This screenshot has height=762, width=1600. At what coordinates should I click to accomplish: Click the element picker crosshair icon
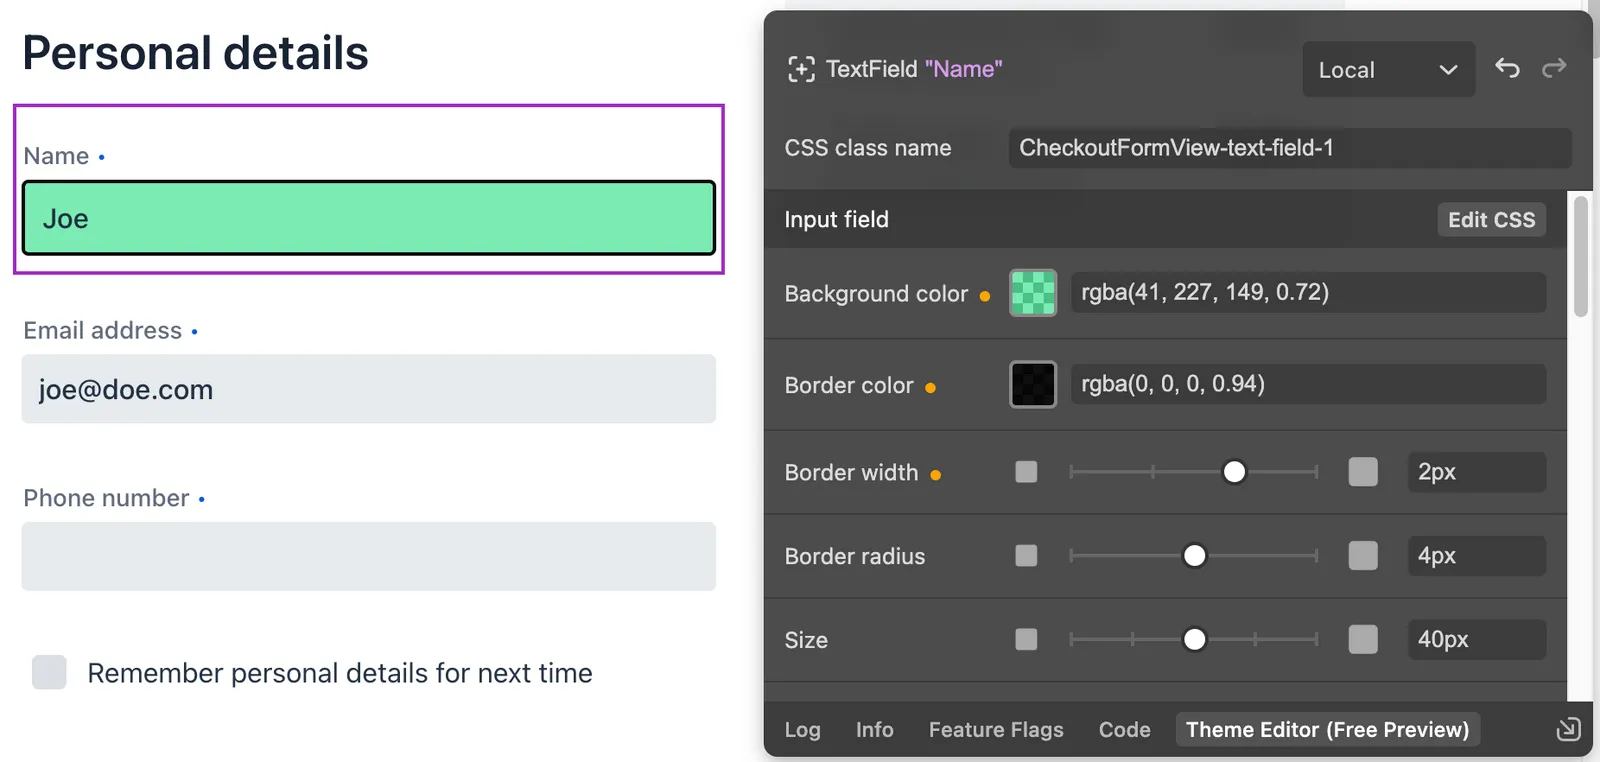[x=801, y=69]
